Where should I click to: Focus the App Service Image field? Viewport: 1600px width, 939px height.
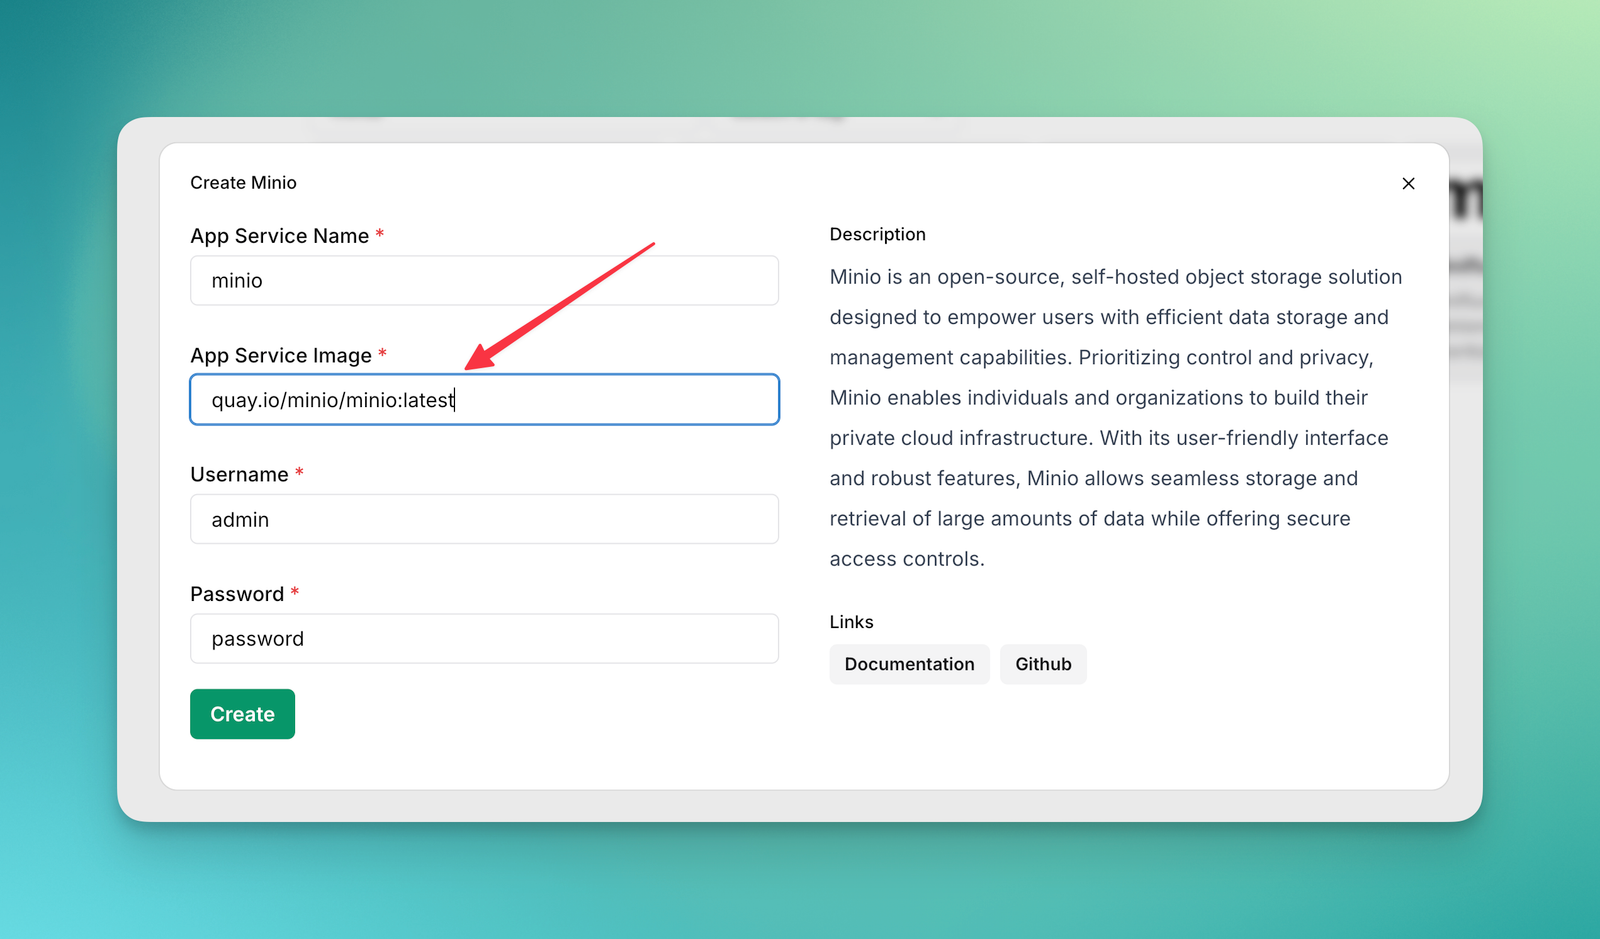pos(484,400)
